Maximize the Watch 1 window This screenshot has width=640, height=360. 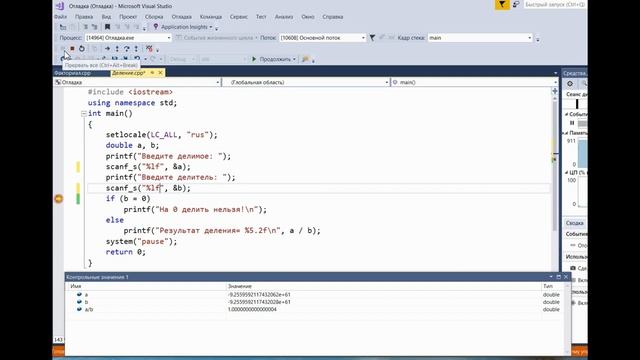(x=558, y=277)
